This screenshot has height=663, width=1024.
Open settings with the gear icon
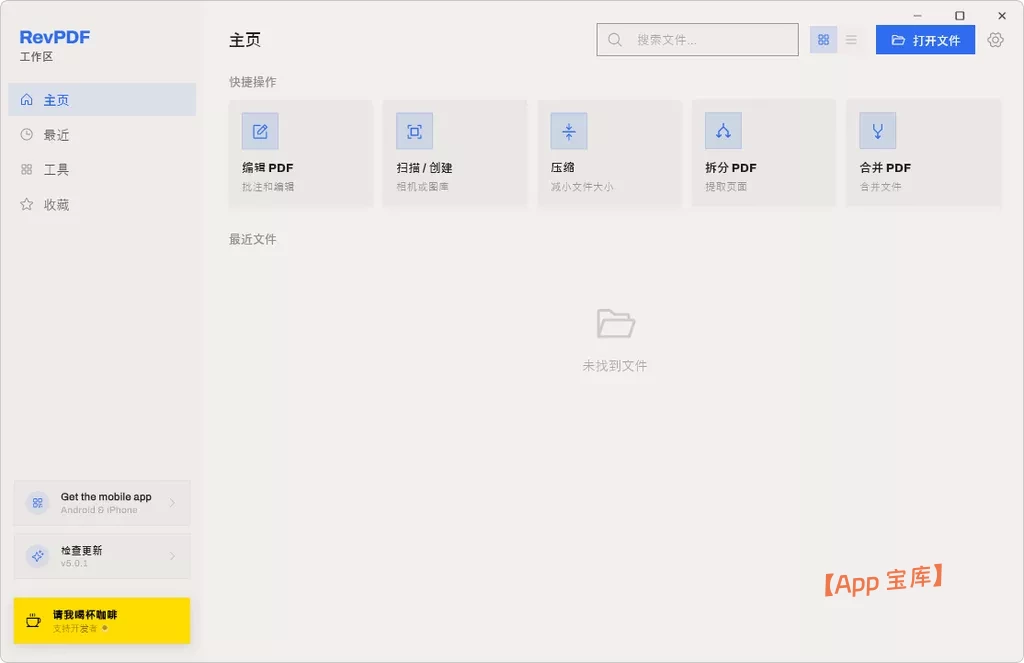[x=995, y=40]
